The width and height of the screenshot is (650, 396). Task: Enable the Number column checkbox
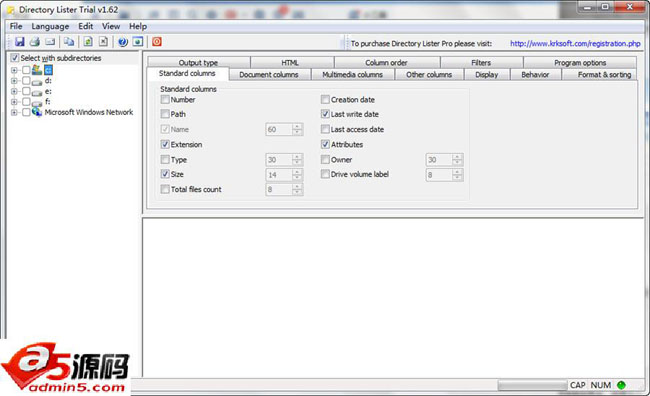(165, 100)
